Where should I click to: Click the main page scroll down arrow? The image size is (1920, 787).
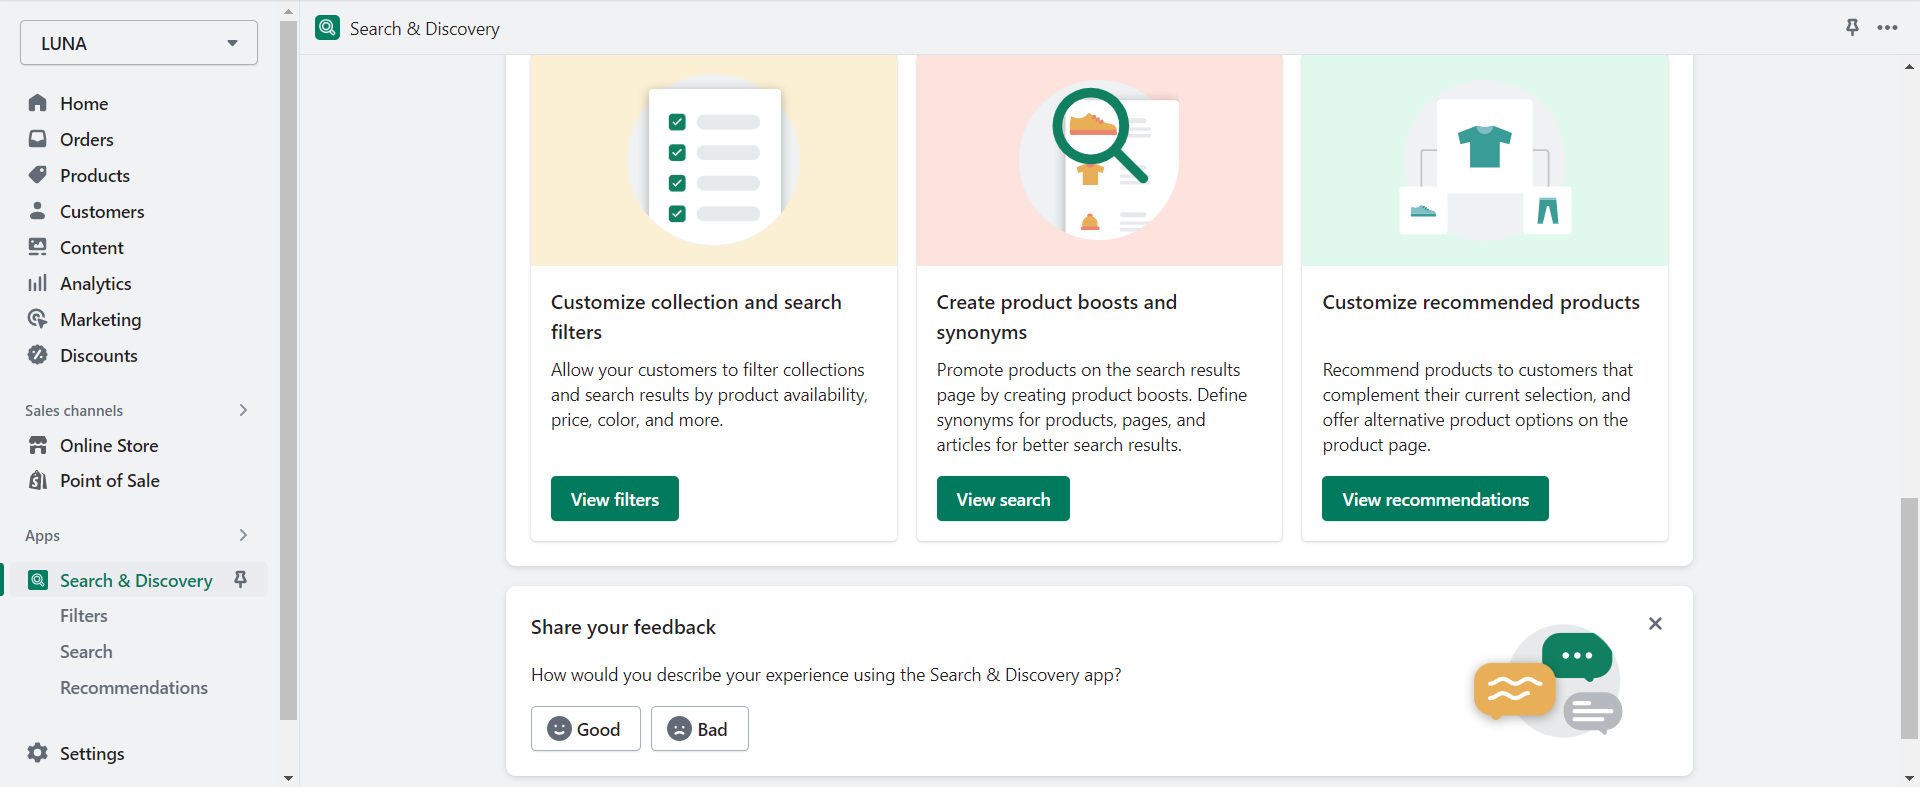(x=1910, y=778)
